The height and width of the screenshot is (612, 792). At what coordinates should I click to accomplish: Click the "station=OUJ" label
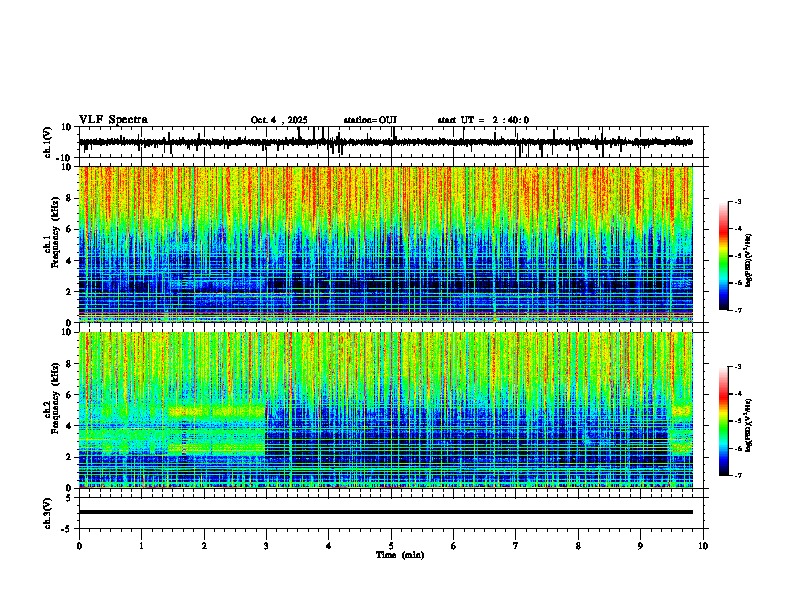point(370,120)
